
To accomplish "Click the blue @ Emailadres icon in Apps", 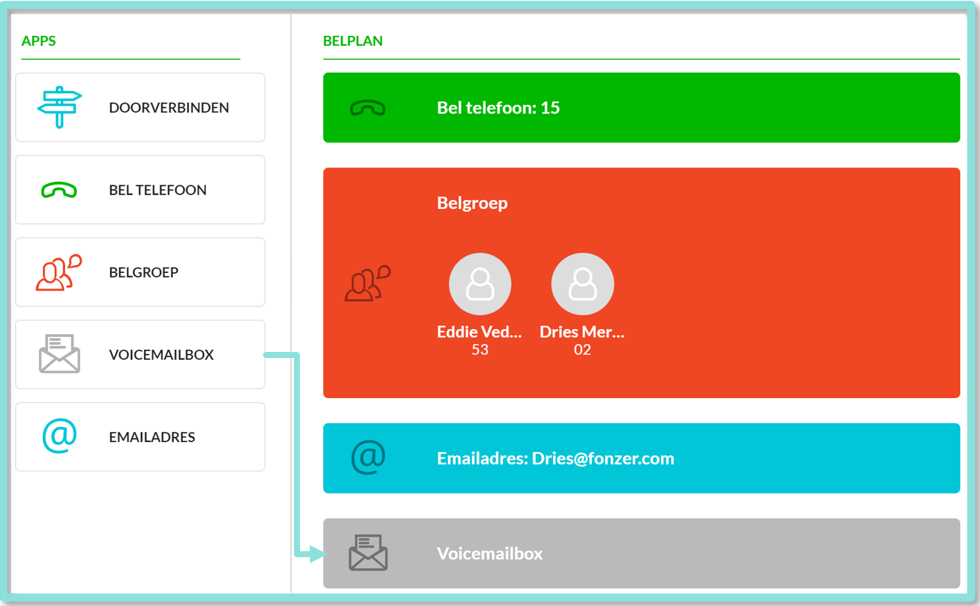I will click(59, 436).
